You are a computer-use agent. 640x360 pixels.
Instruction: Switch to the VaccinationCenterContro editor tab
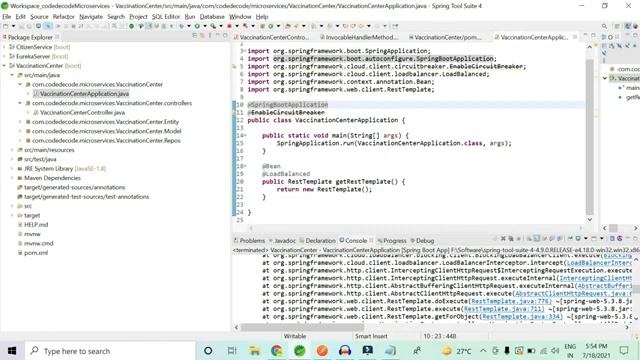tap(271, 37)
